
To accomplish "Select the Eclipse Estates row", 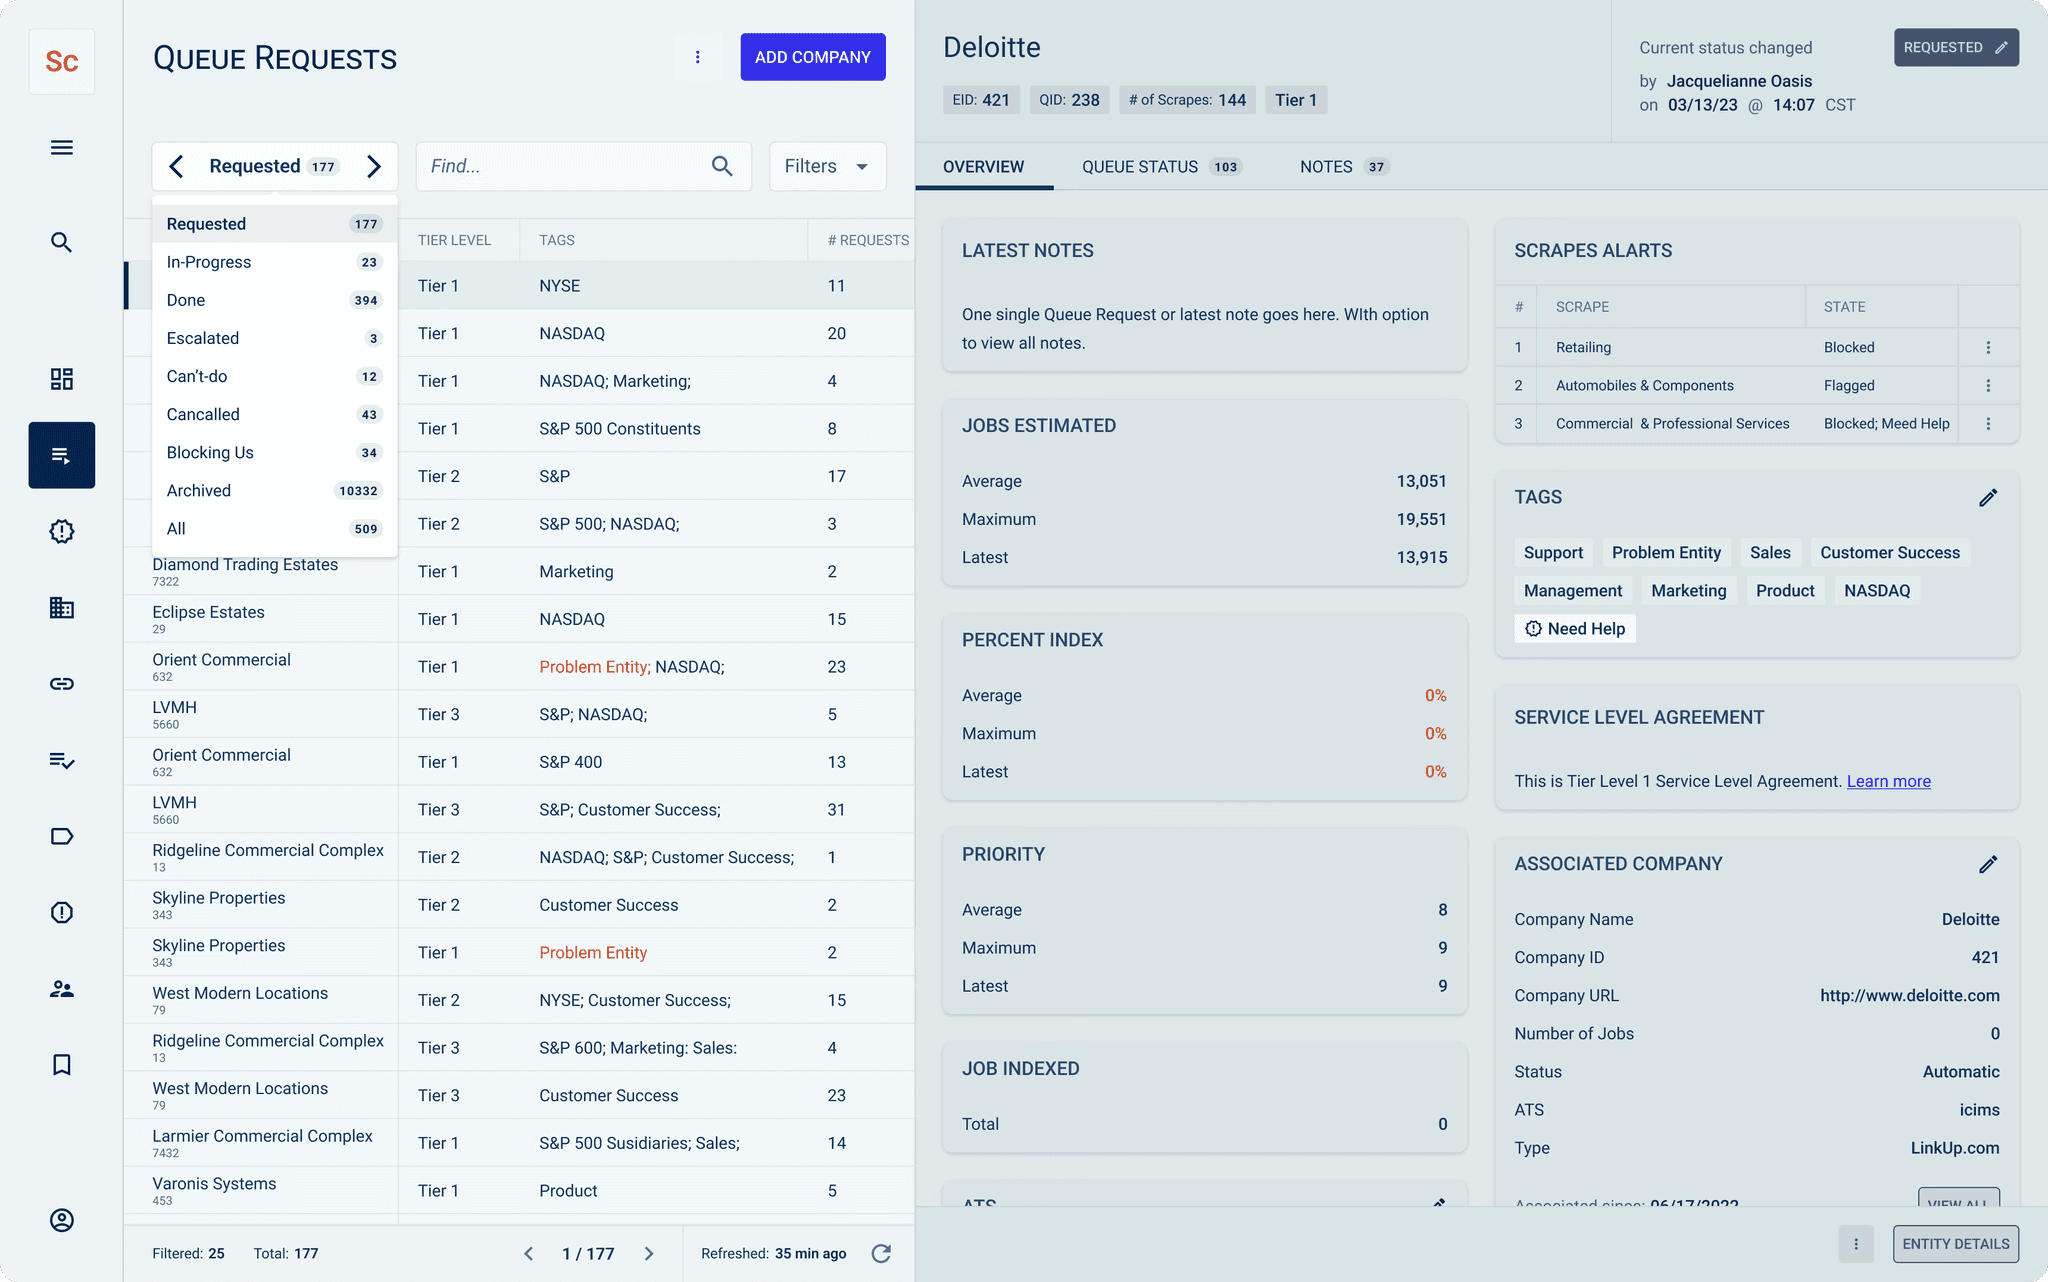I will (519, 619).
